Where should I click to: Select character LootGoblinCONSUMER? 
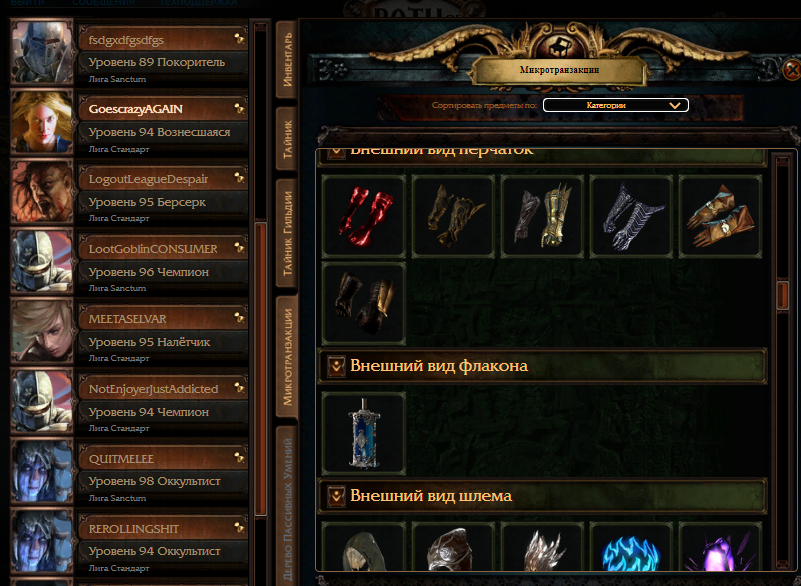coord(130,262)
